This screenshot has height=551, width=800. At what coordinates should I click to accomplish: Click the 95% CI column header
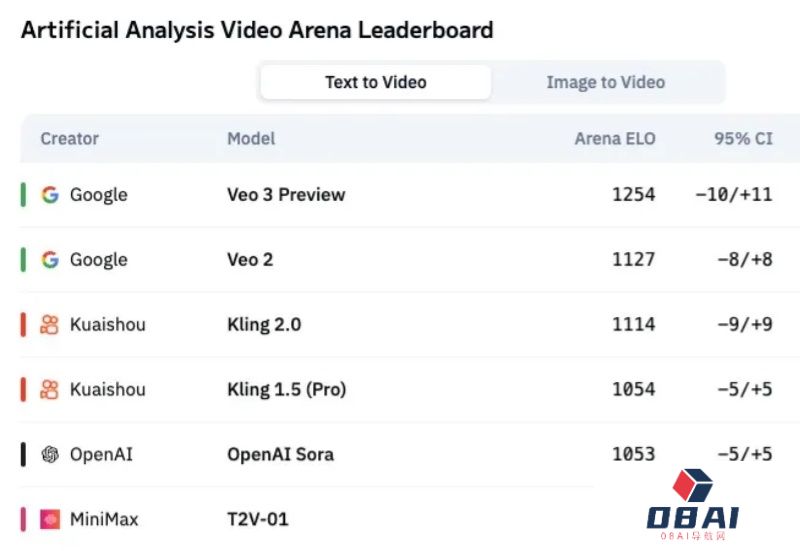743,139
